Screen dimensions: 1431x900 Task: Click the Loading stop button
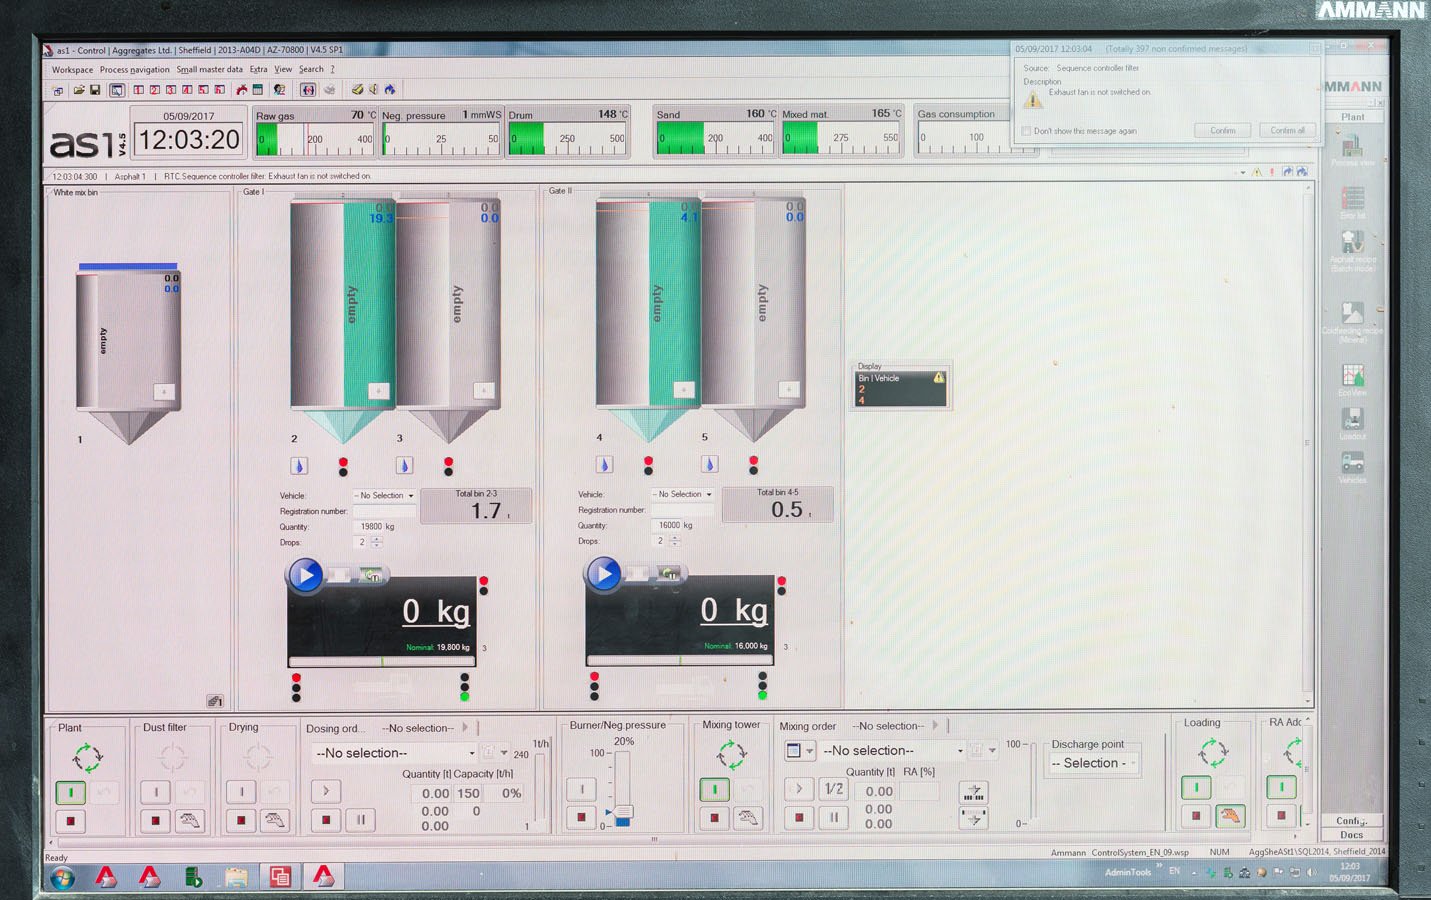click(x=1196, y=816)
